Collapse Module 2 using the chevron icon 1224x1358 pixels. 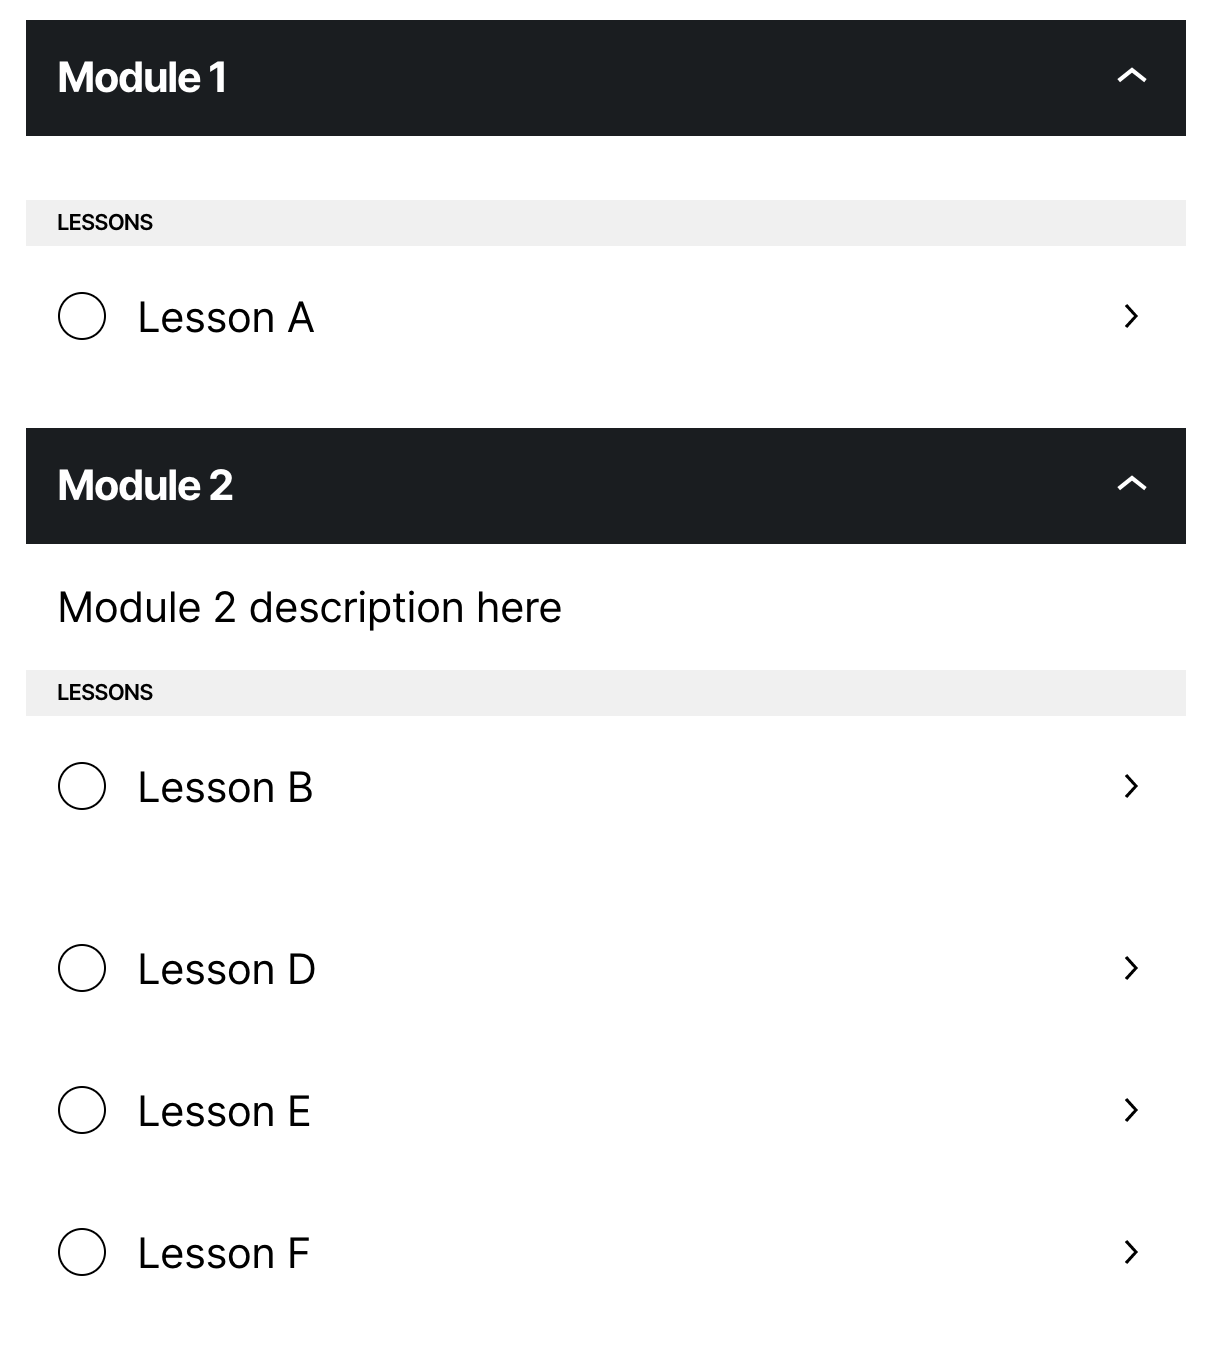pos(1131,484)
